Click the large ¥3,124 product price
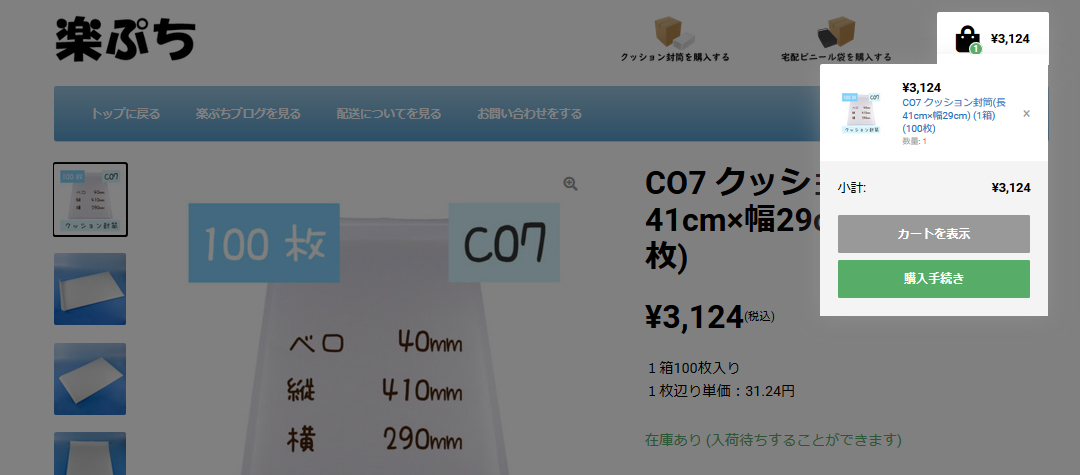Screen dimensions: 1080x475 click(x=694, y=317)
